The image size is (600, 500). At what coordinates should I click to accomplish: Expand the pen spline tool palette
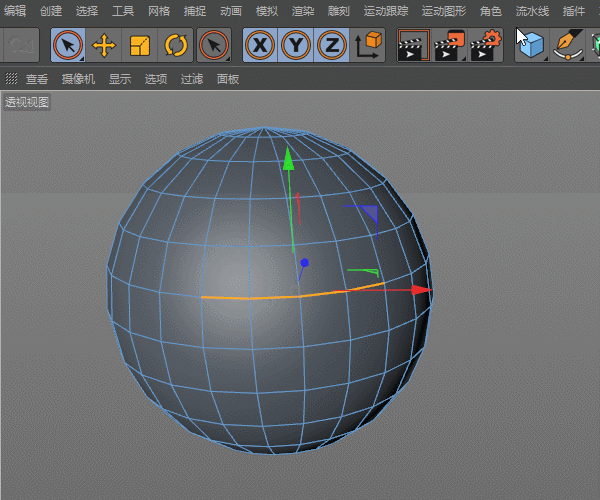click(568, 45)
